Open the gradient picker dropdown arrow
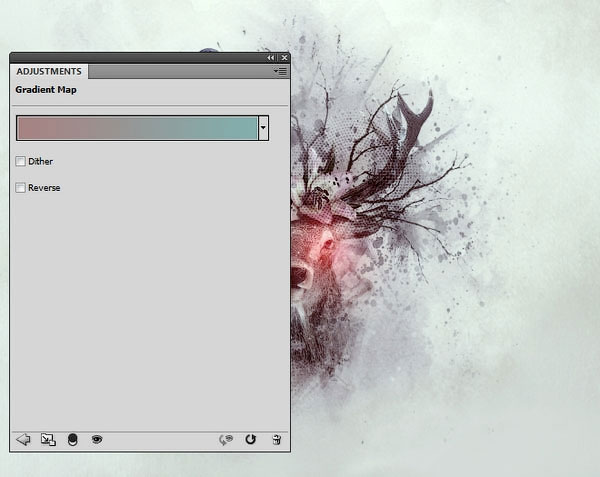 (263, 128)
